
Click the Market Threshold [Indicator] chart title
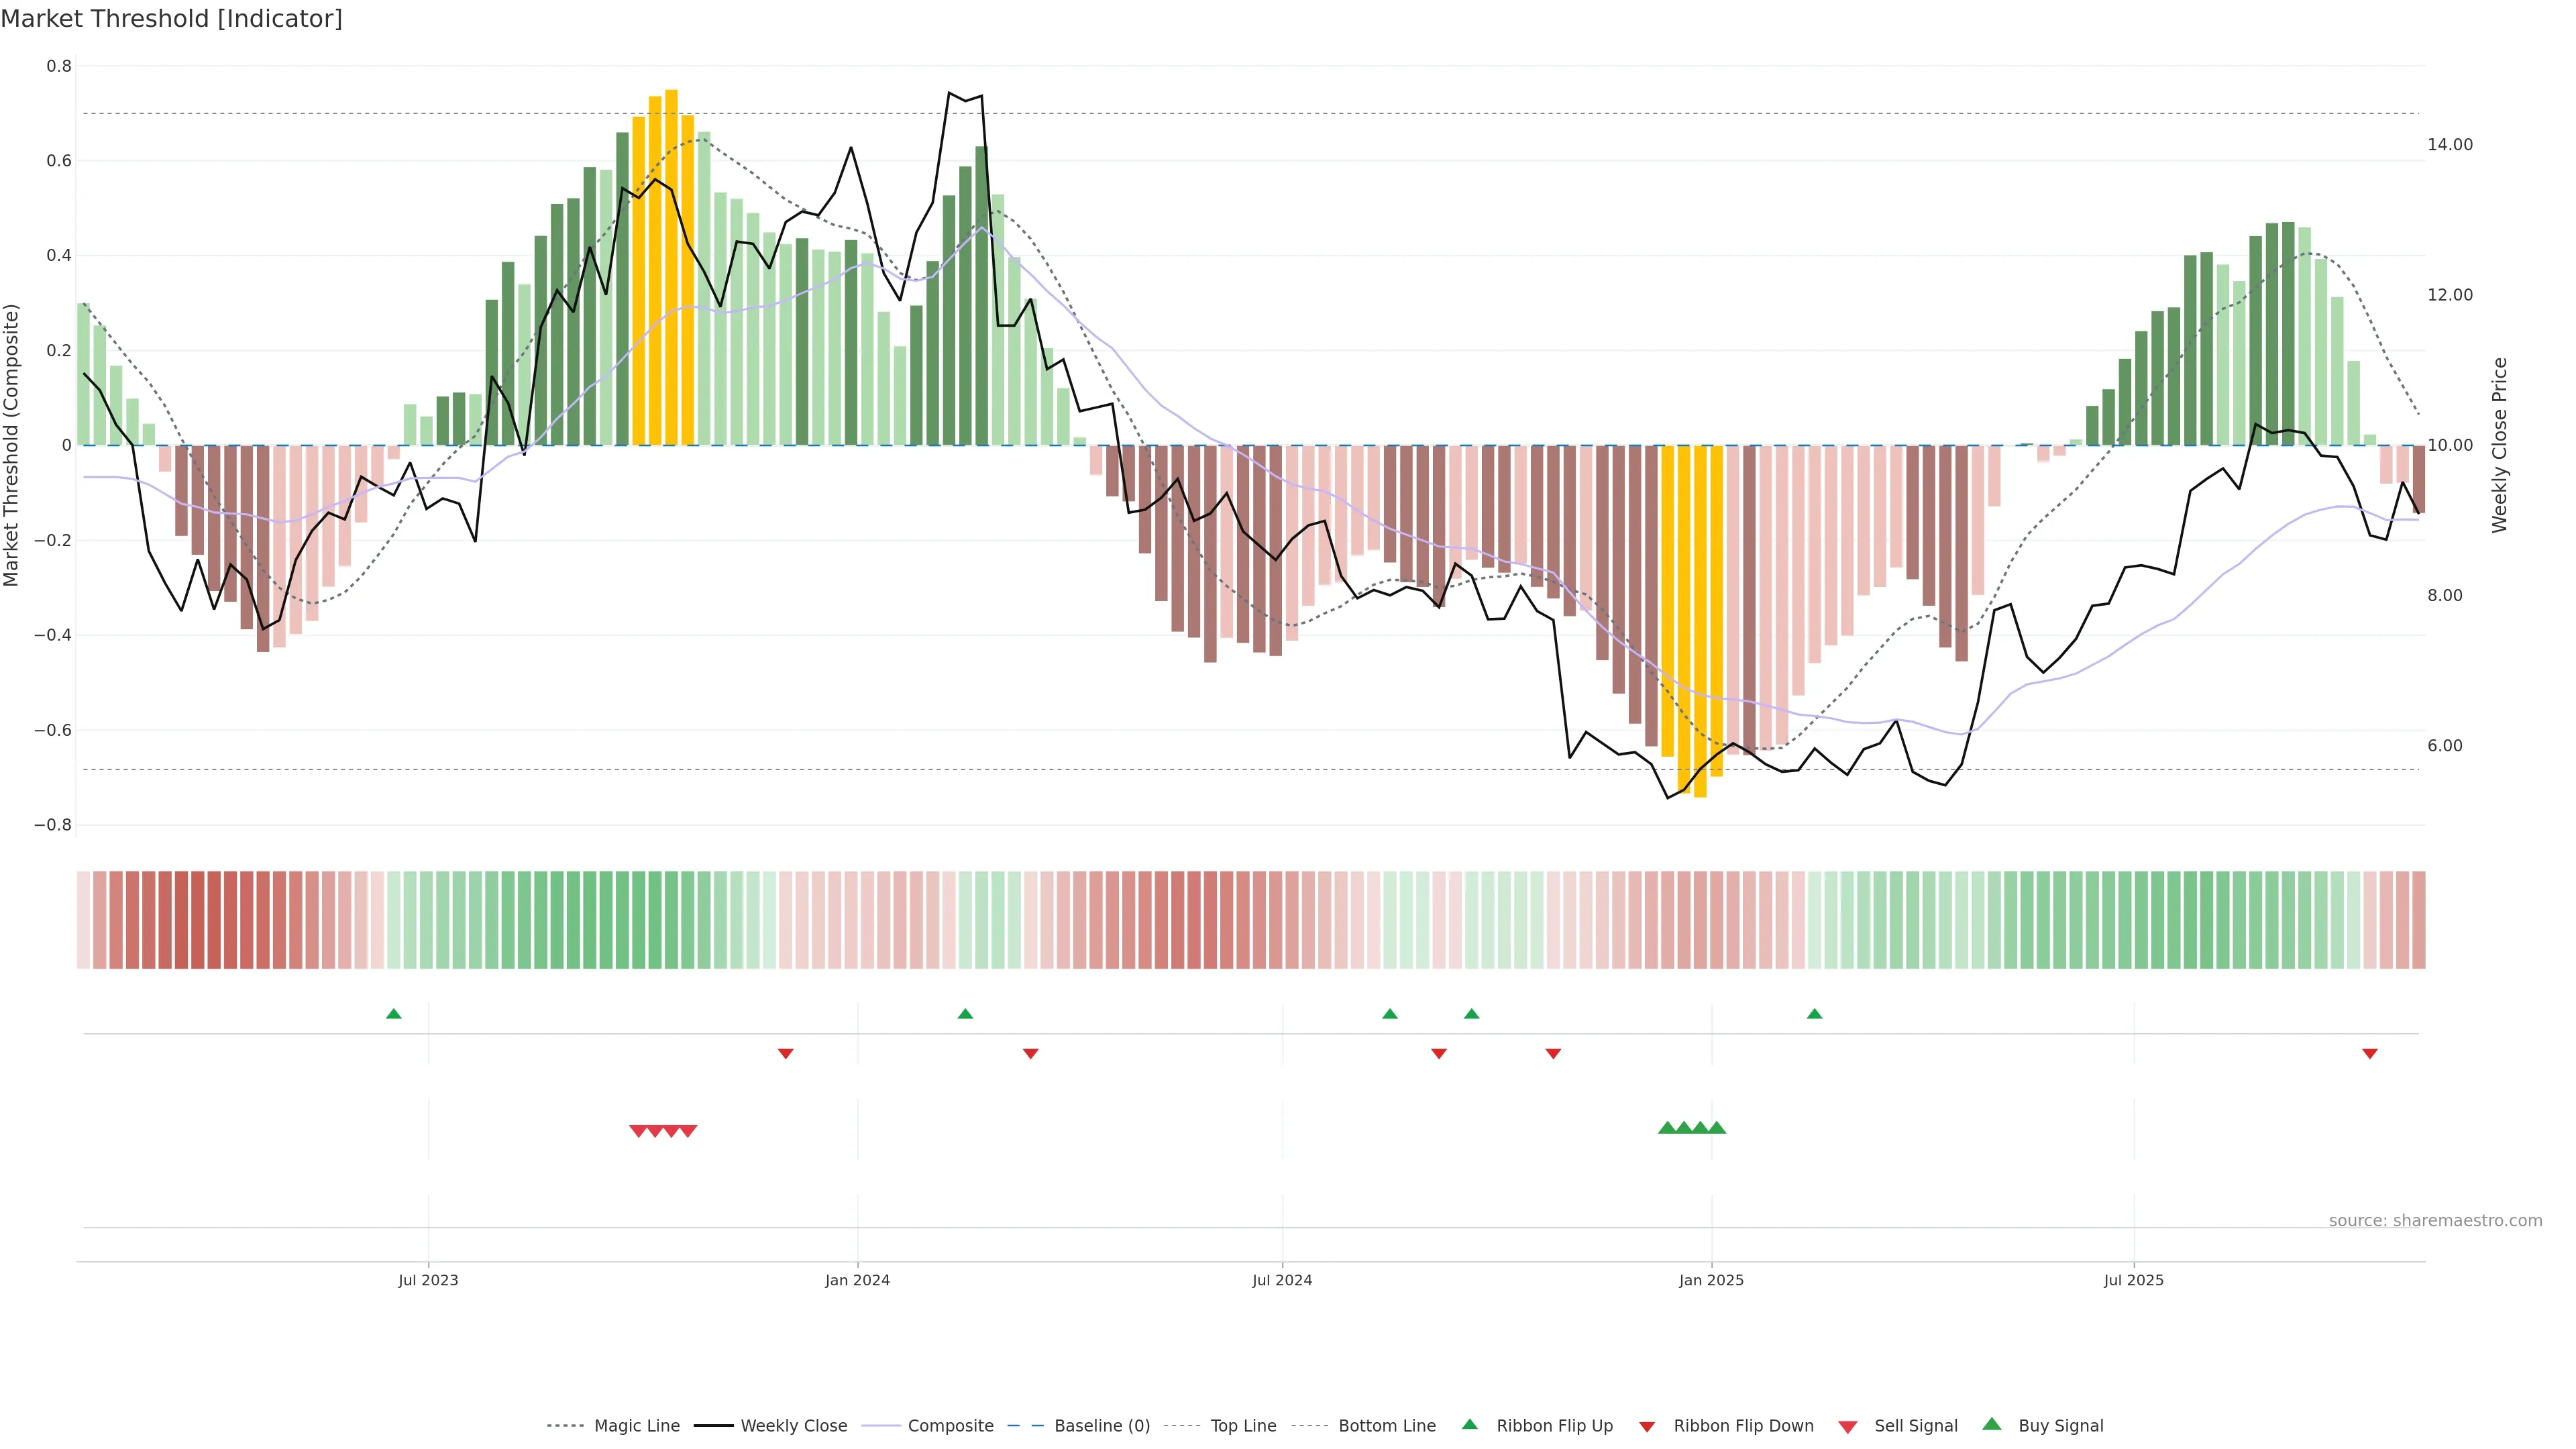171,19
